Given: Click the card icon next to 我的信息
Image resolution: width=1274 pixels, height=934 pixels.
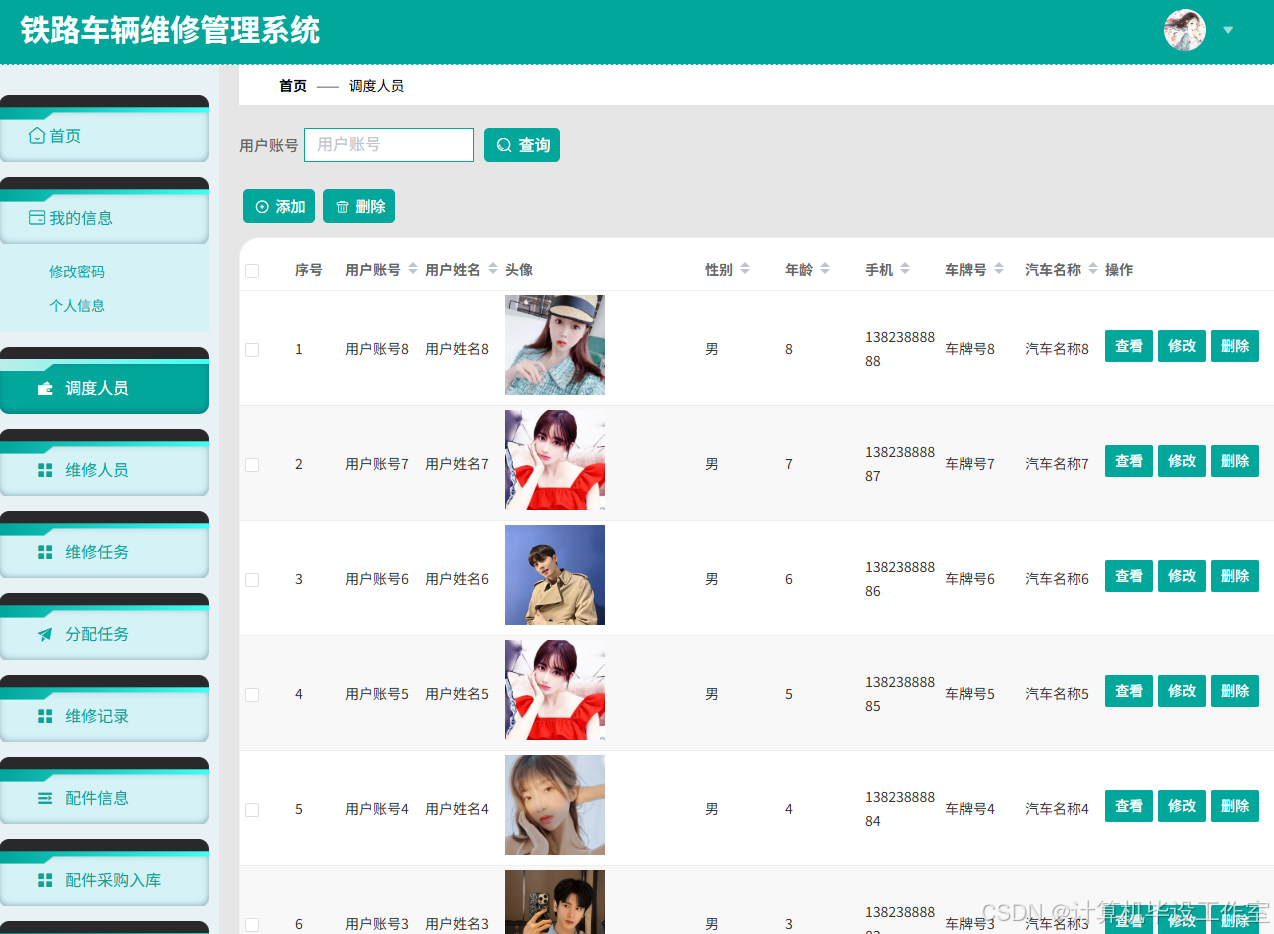Looking at the screenshot, I should [37, 218].
